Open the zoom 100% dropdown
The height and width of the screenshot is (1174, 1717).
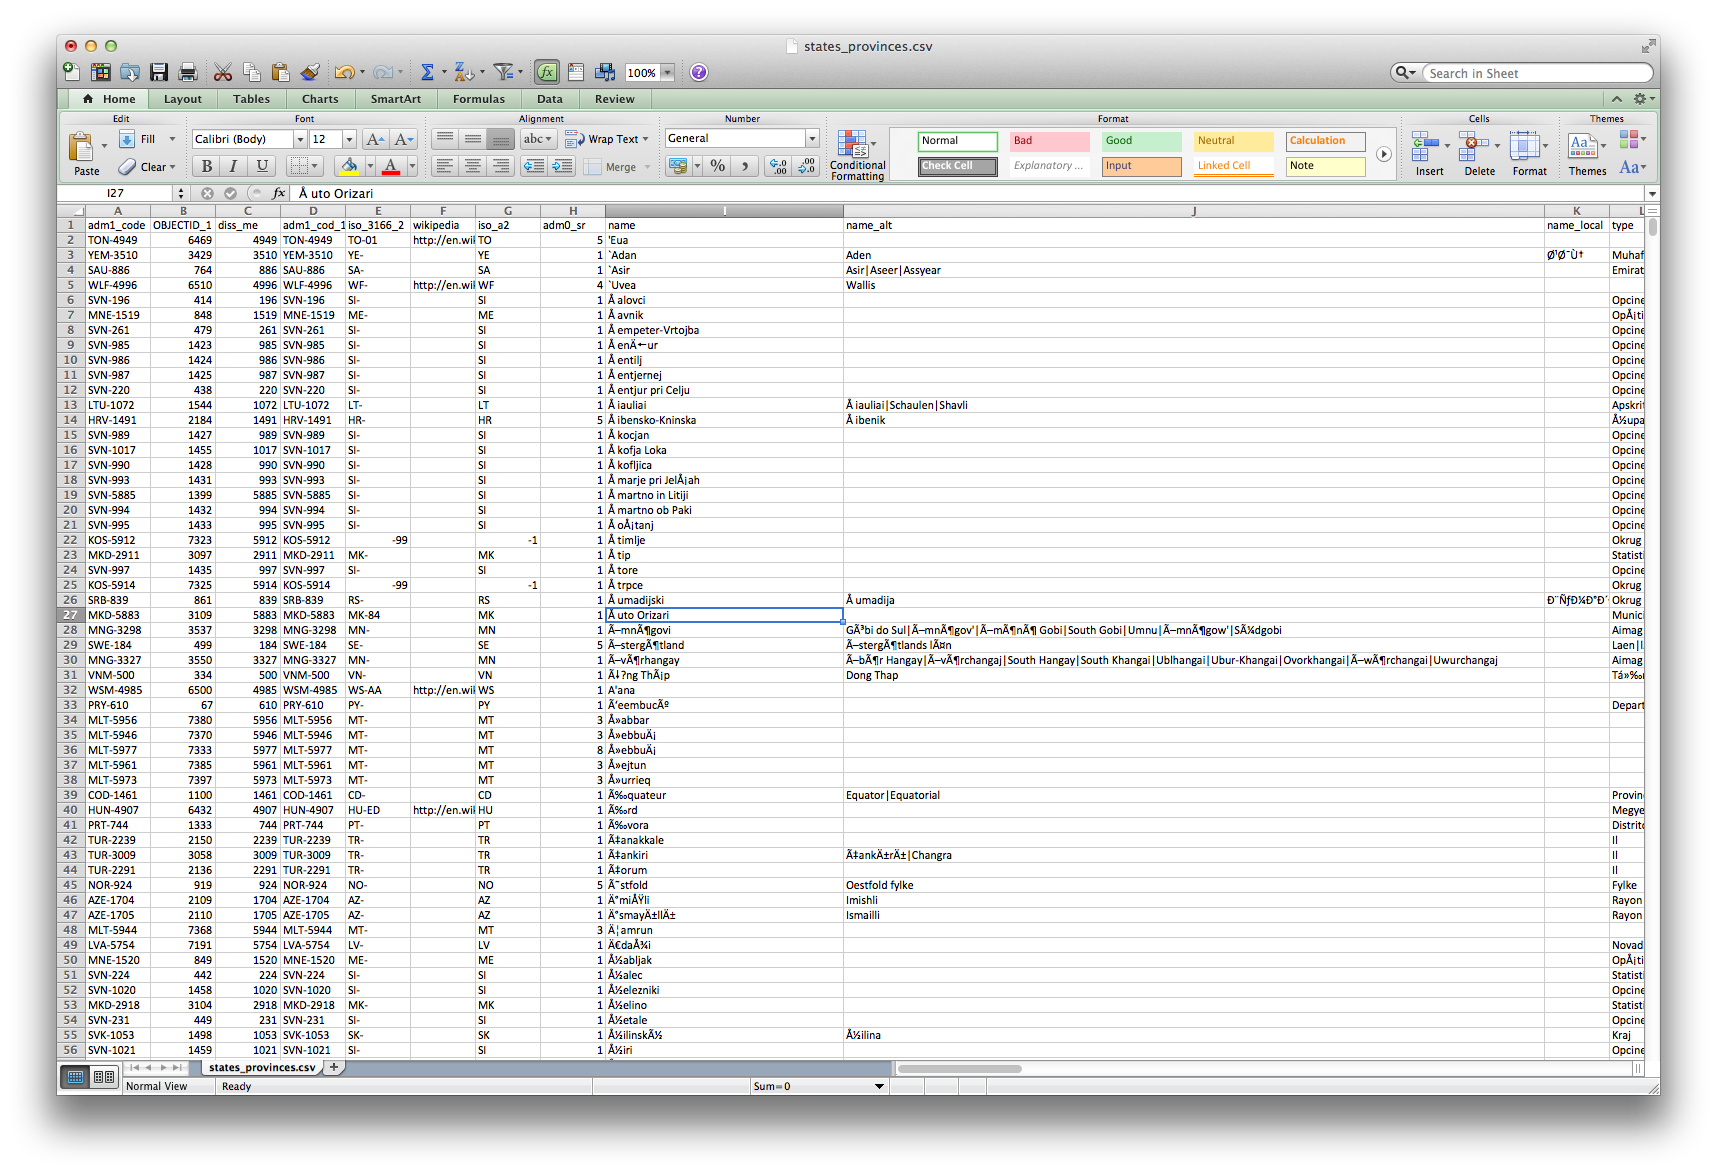pos(667,73)
